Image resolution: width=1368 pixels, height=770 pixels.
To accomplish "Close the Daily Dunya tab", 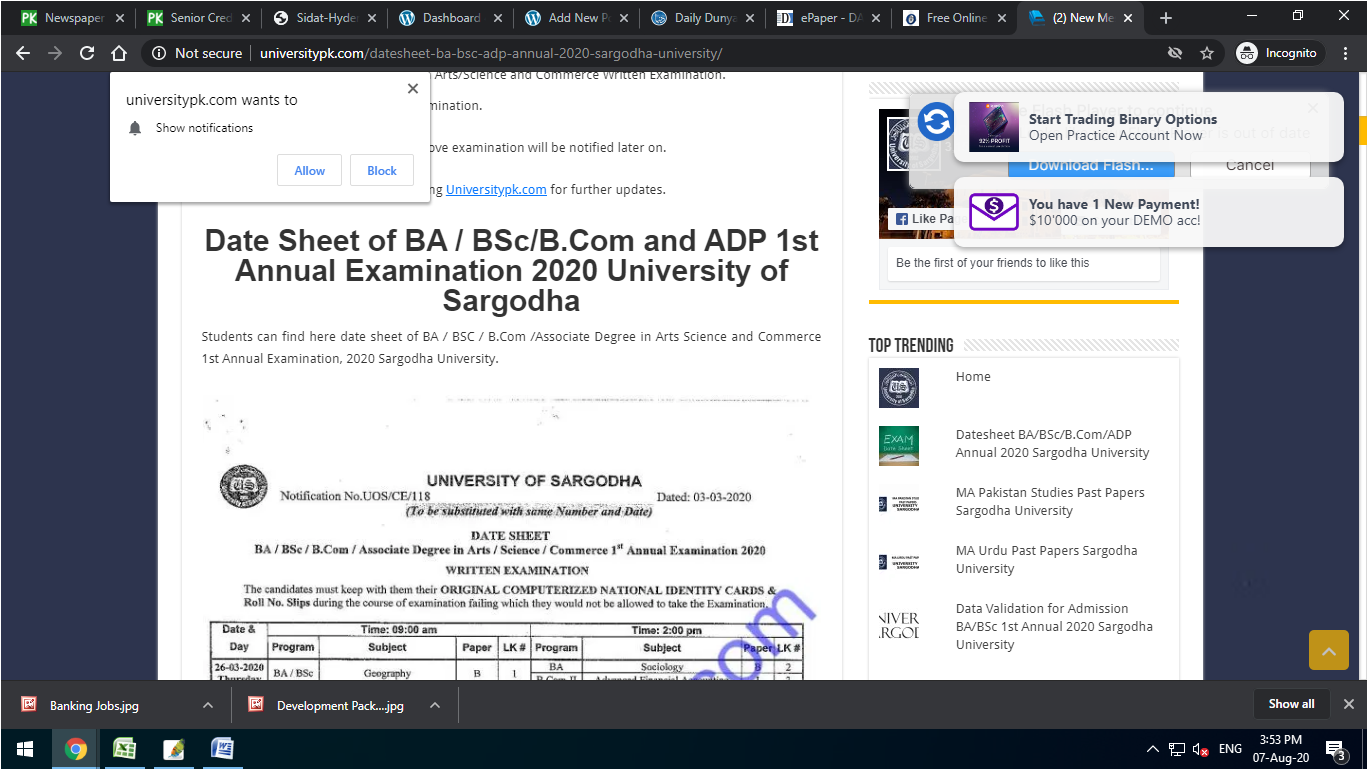I will click(x=750, y=18).
